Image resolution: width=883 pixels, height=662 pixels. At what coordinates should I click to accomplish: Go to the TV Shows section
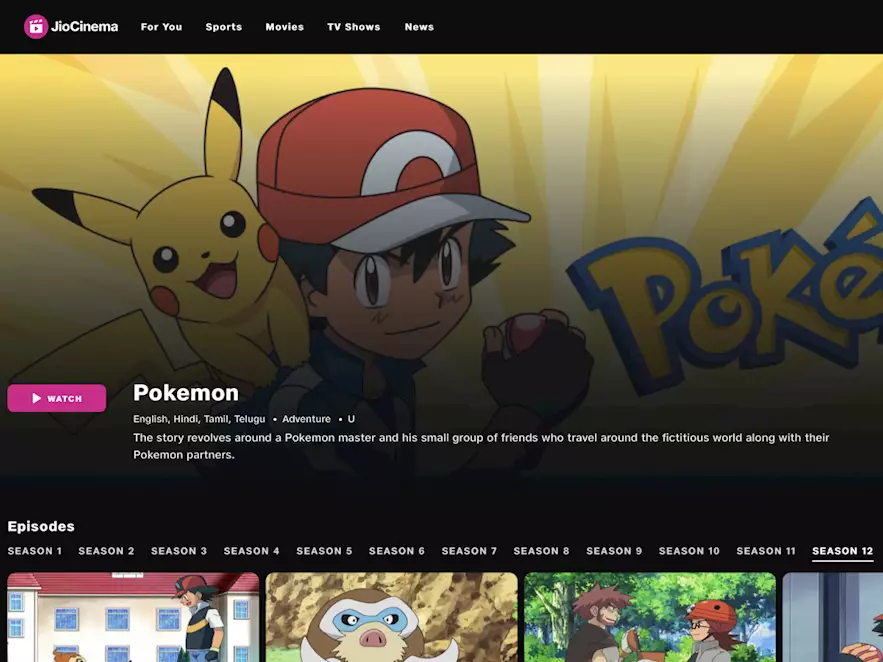(x=353, y=27)
